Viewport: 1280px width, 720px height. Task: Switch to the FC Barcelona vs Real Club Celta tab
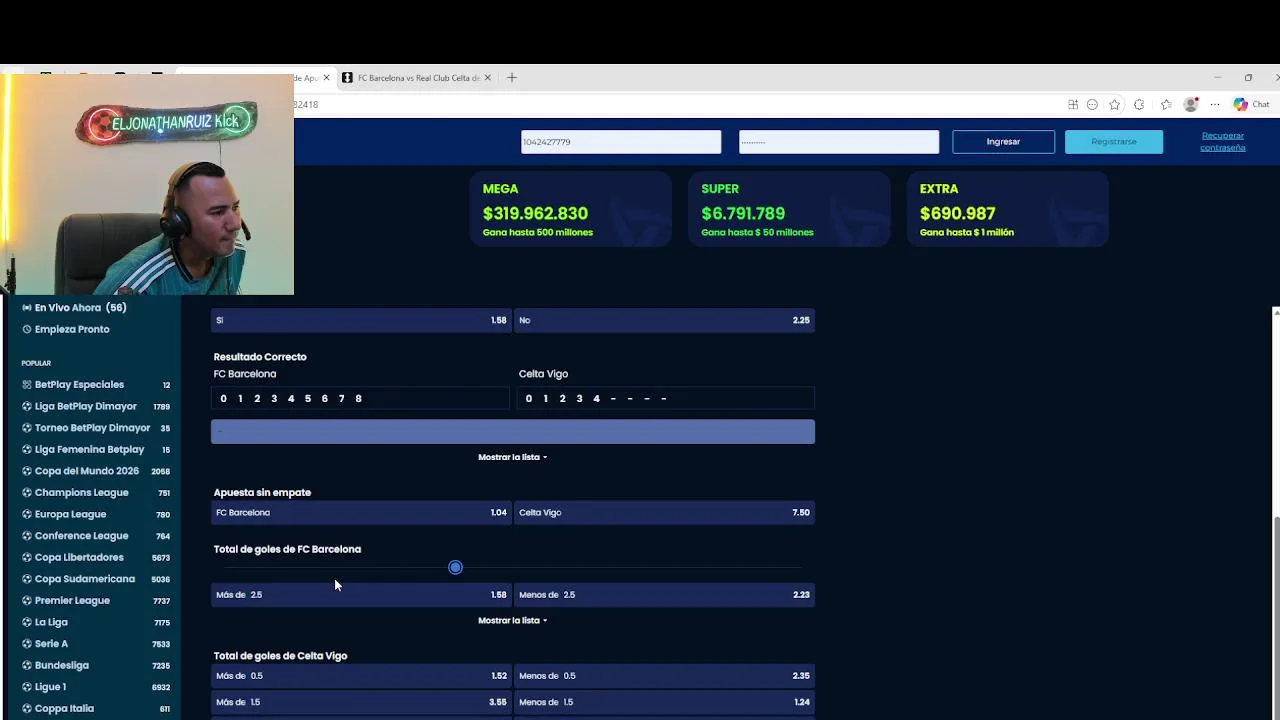click(x=417, y=78)
